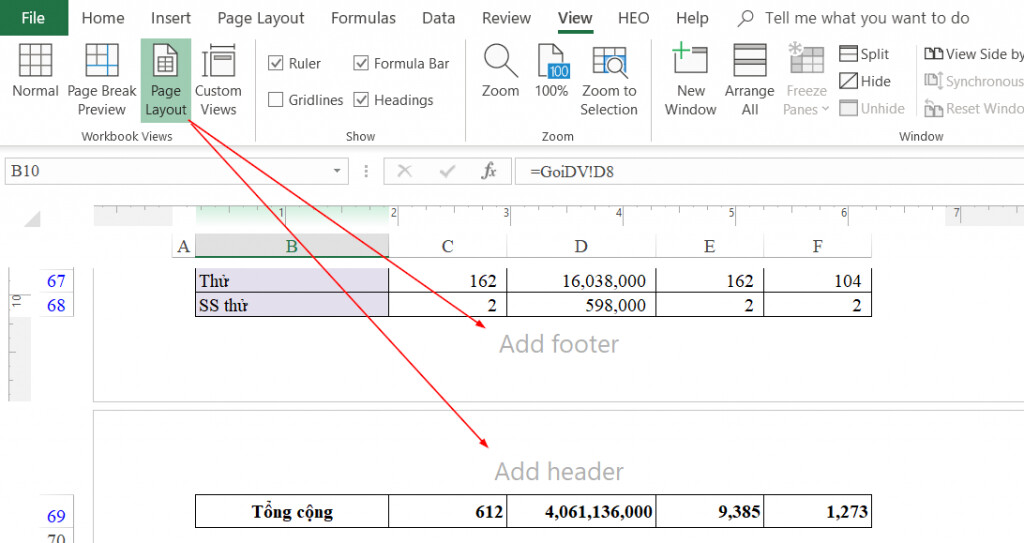
Task: Select total cell 1,273
Action: coord(818,511)
